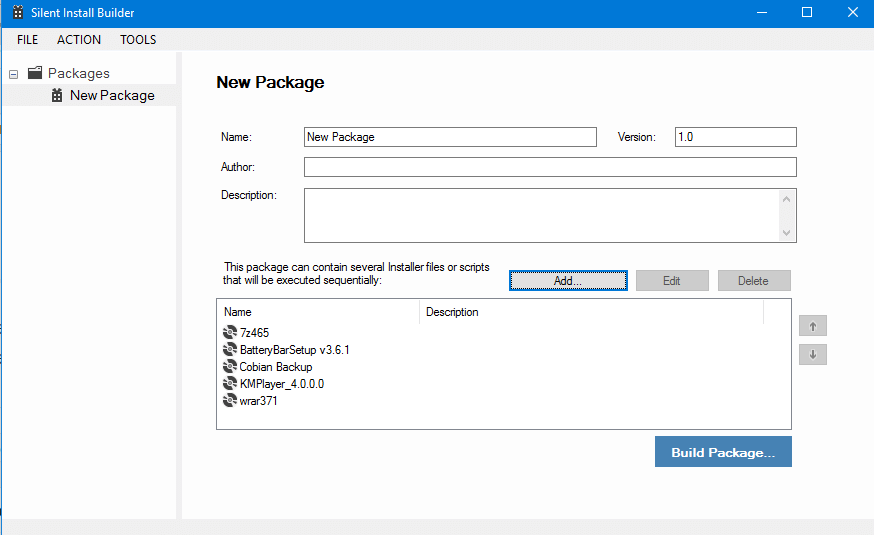Screen dimensions: 874x535
Task: Select the 7z465 list entry
Action: coord(254,333)
